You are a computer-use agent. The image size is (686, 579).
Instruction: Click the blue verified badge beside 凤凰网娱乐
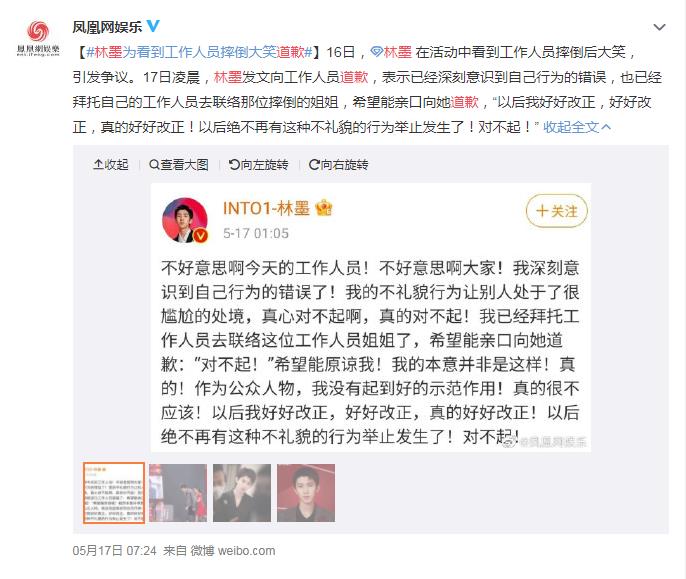(x=153, y=26)
